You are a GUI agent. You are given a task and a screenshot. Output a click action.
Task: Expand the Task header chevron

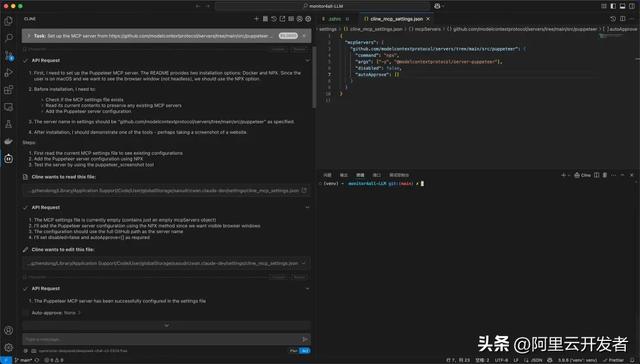[28, 36]
